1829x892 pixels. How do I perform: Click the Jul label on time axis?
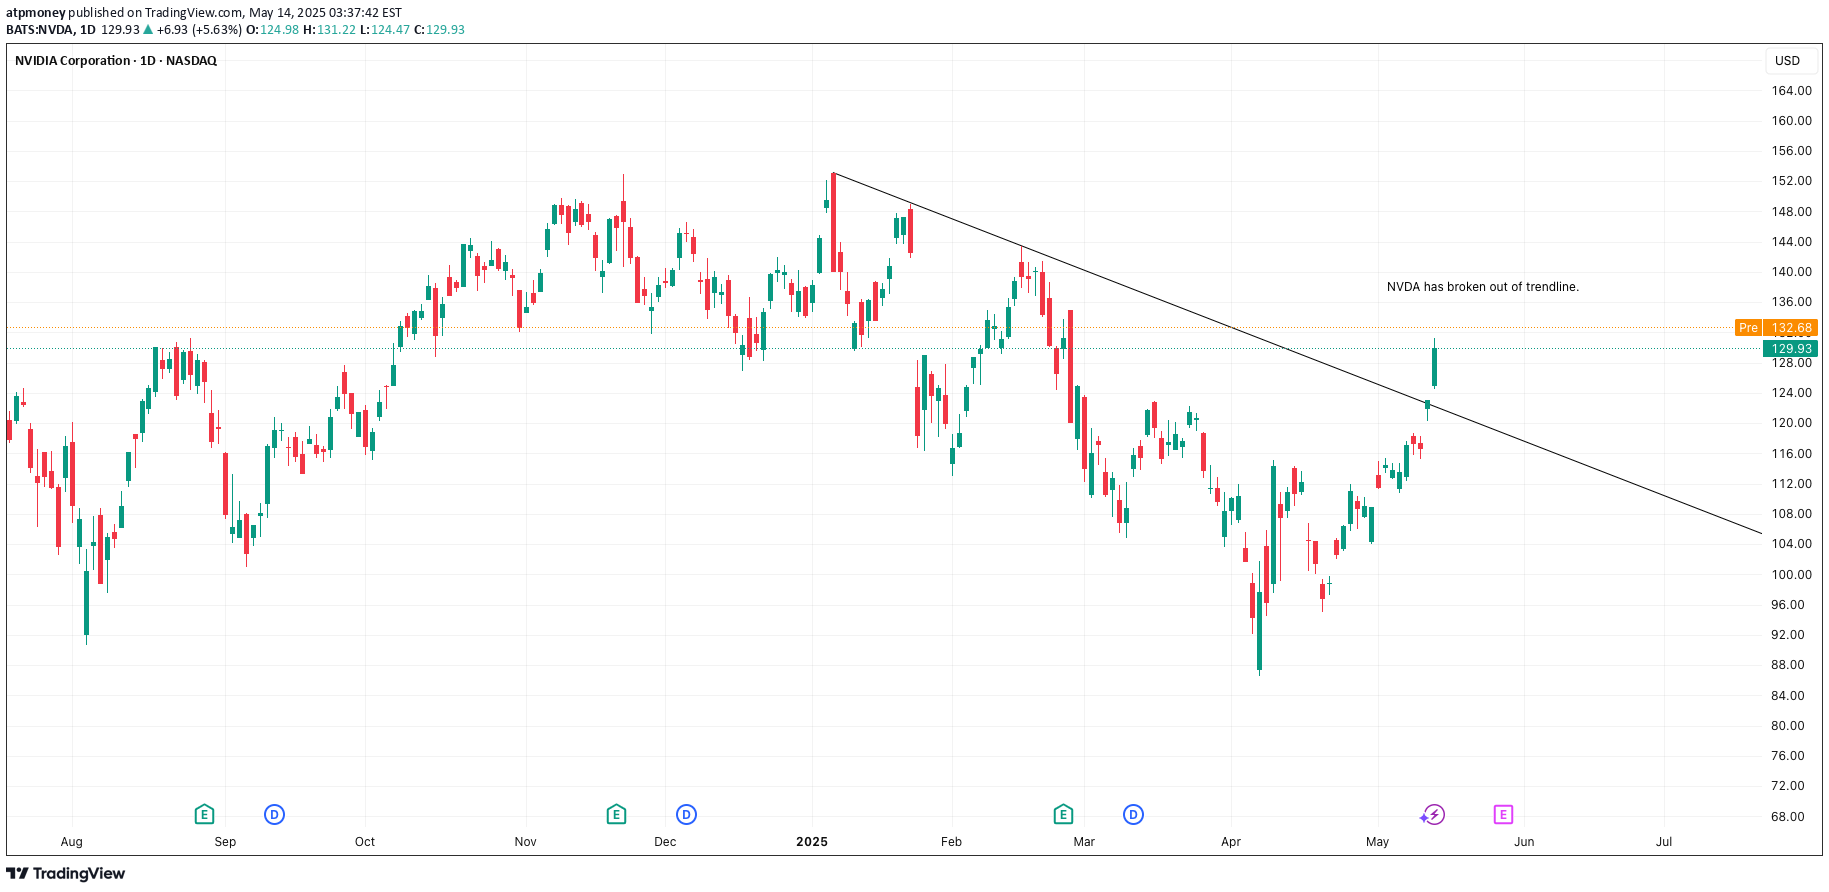tap(1664, 842)
